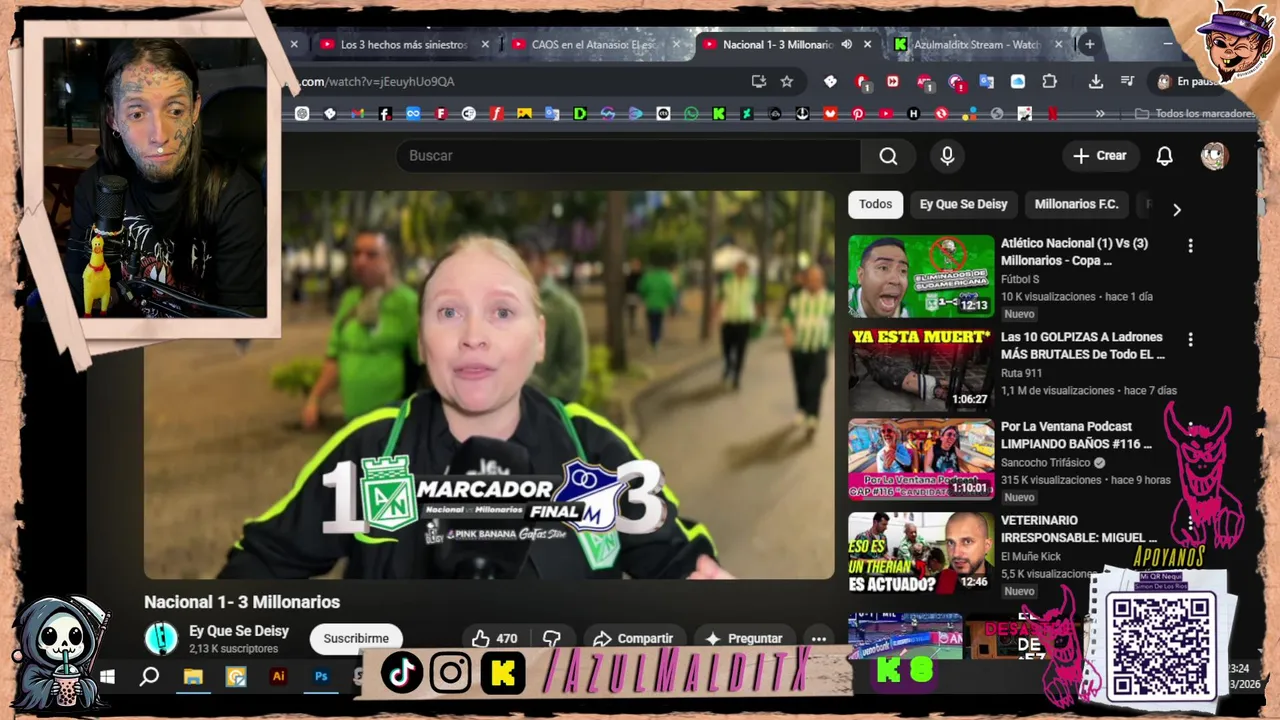Screen dimensions: 1280x720
Task: Open the Atlético Nacional 12:13 thumbnail
Action: coord(921,276)
